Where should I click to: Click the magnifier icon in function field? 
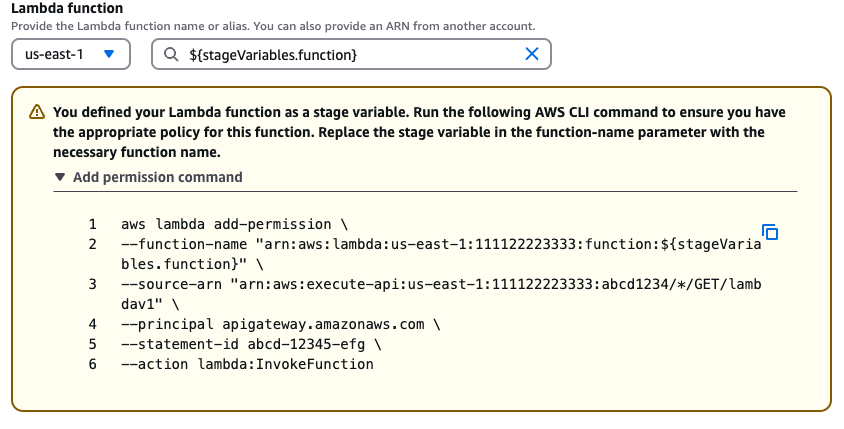[x=170, y=55]
